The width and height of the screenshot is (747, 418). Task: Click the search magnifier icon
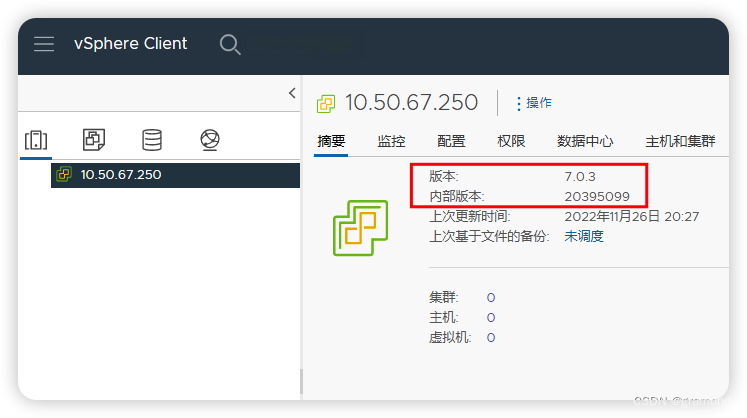[230, 44]
